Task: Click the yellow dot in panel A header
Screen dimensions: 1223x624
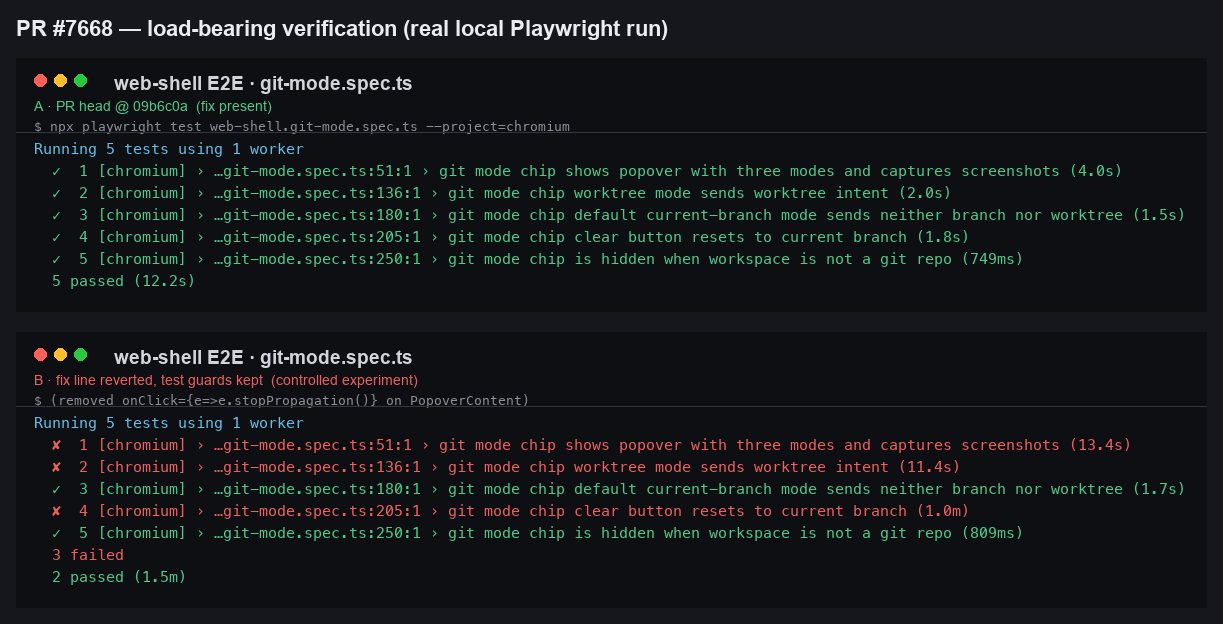Action: [x=61, y=81]
